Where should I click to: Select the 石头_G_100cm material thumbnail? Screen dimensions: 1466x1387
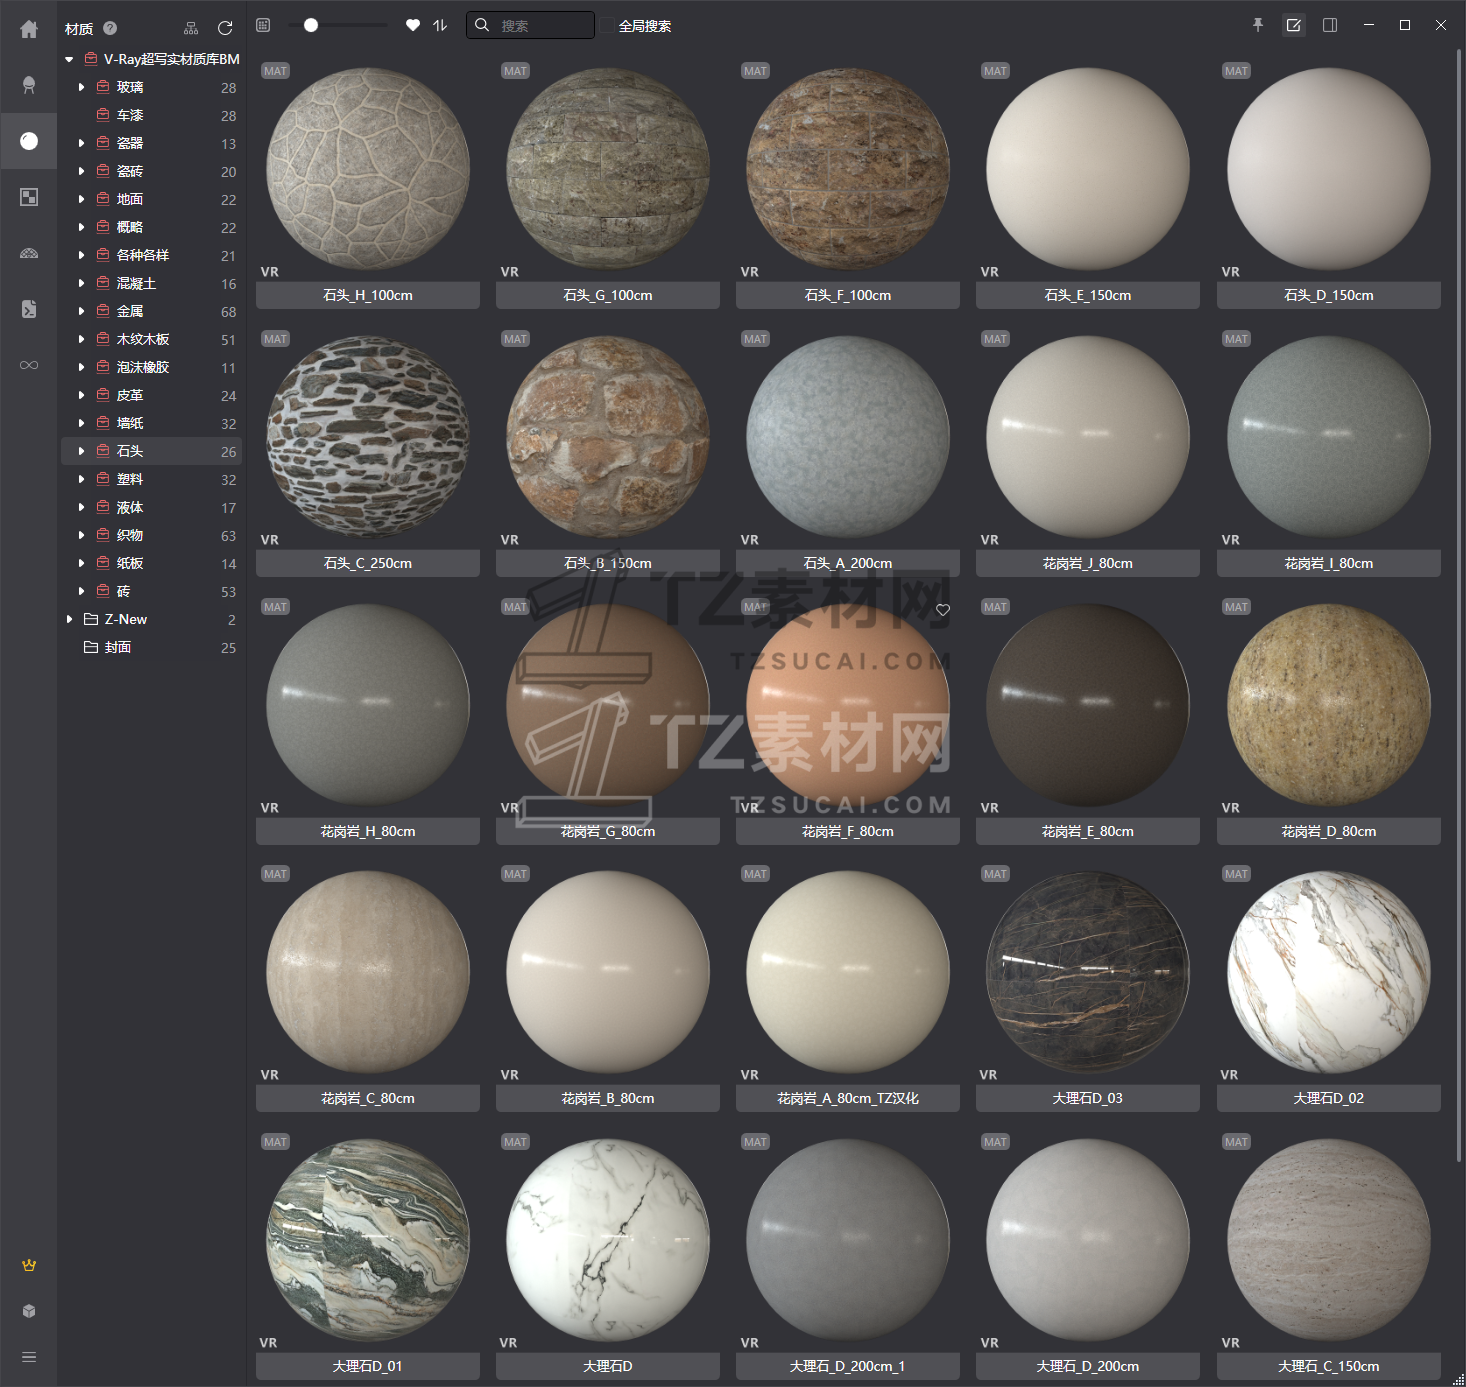point(608,170)
